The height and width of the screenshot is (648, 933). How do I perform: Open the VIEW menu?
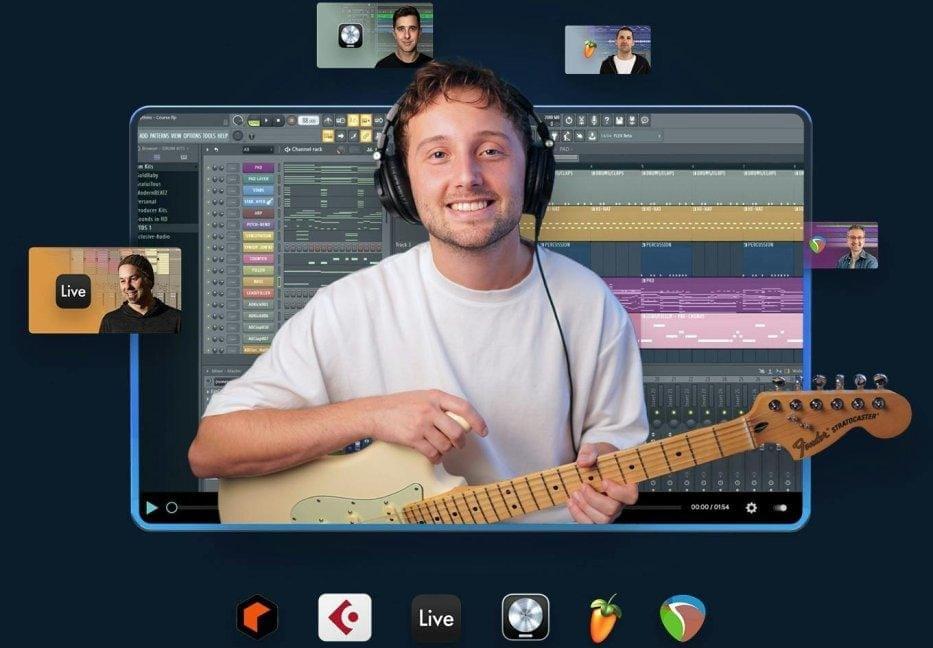point(176,136)
